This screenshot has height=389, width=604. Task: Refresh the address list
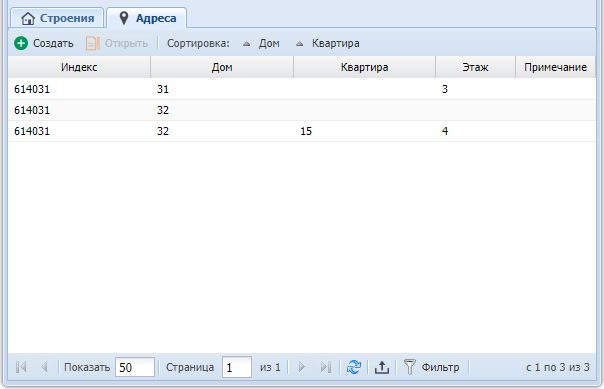(x=354, y=367)
